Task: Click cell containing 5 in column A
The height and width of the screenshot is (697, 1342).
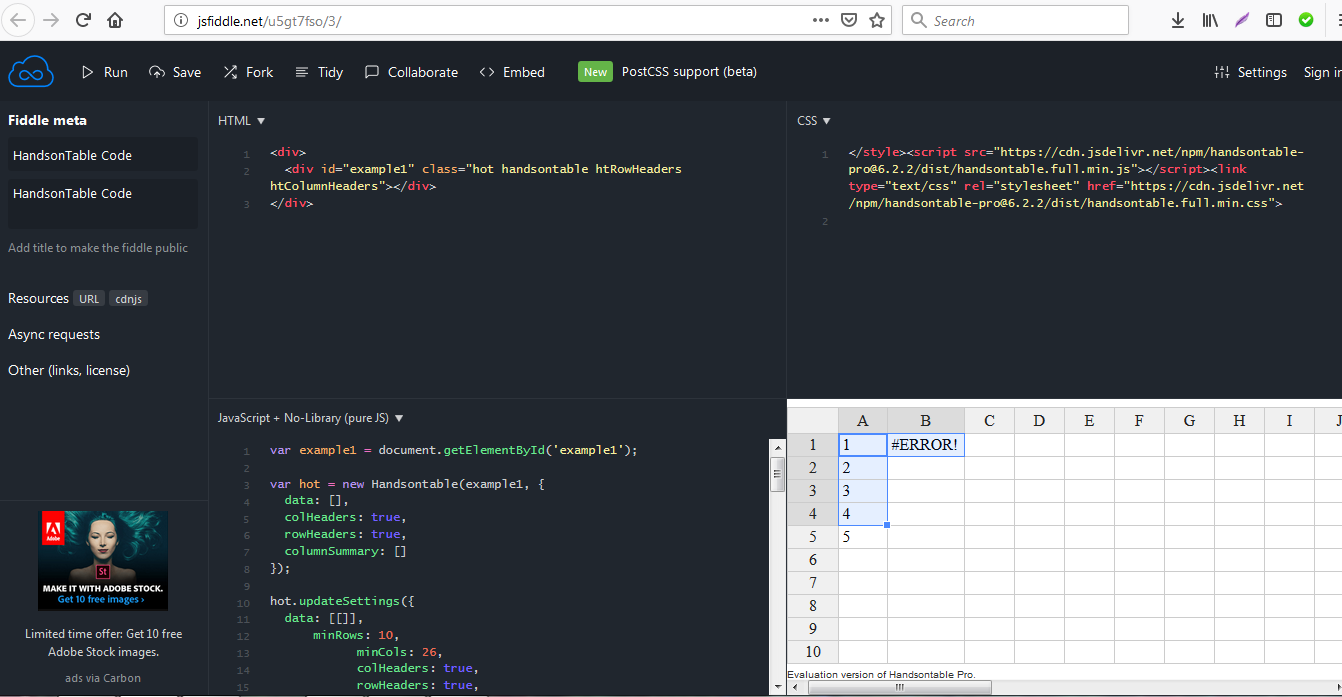Action: 863,537
